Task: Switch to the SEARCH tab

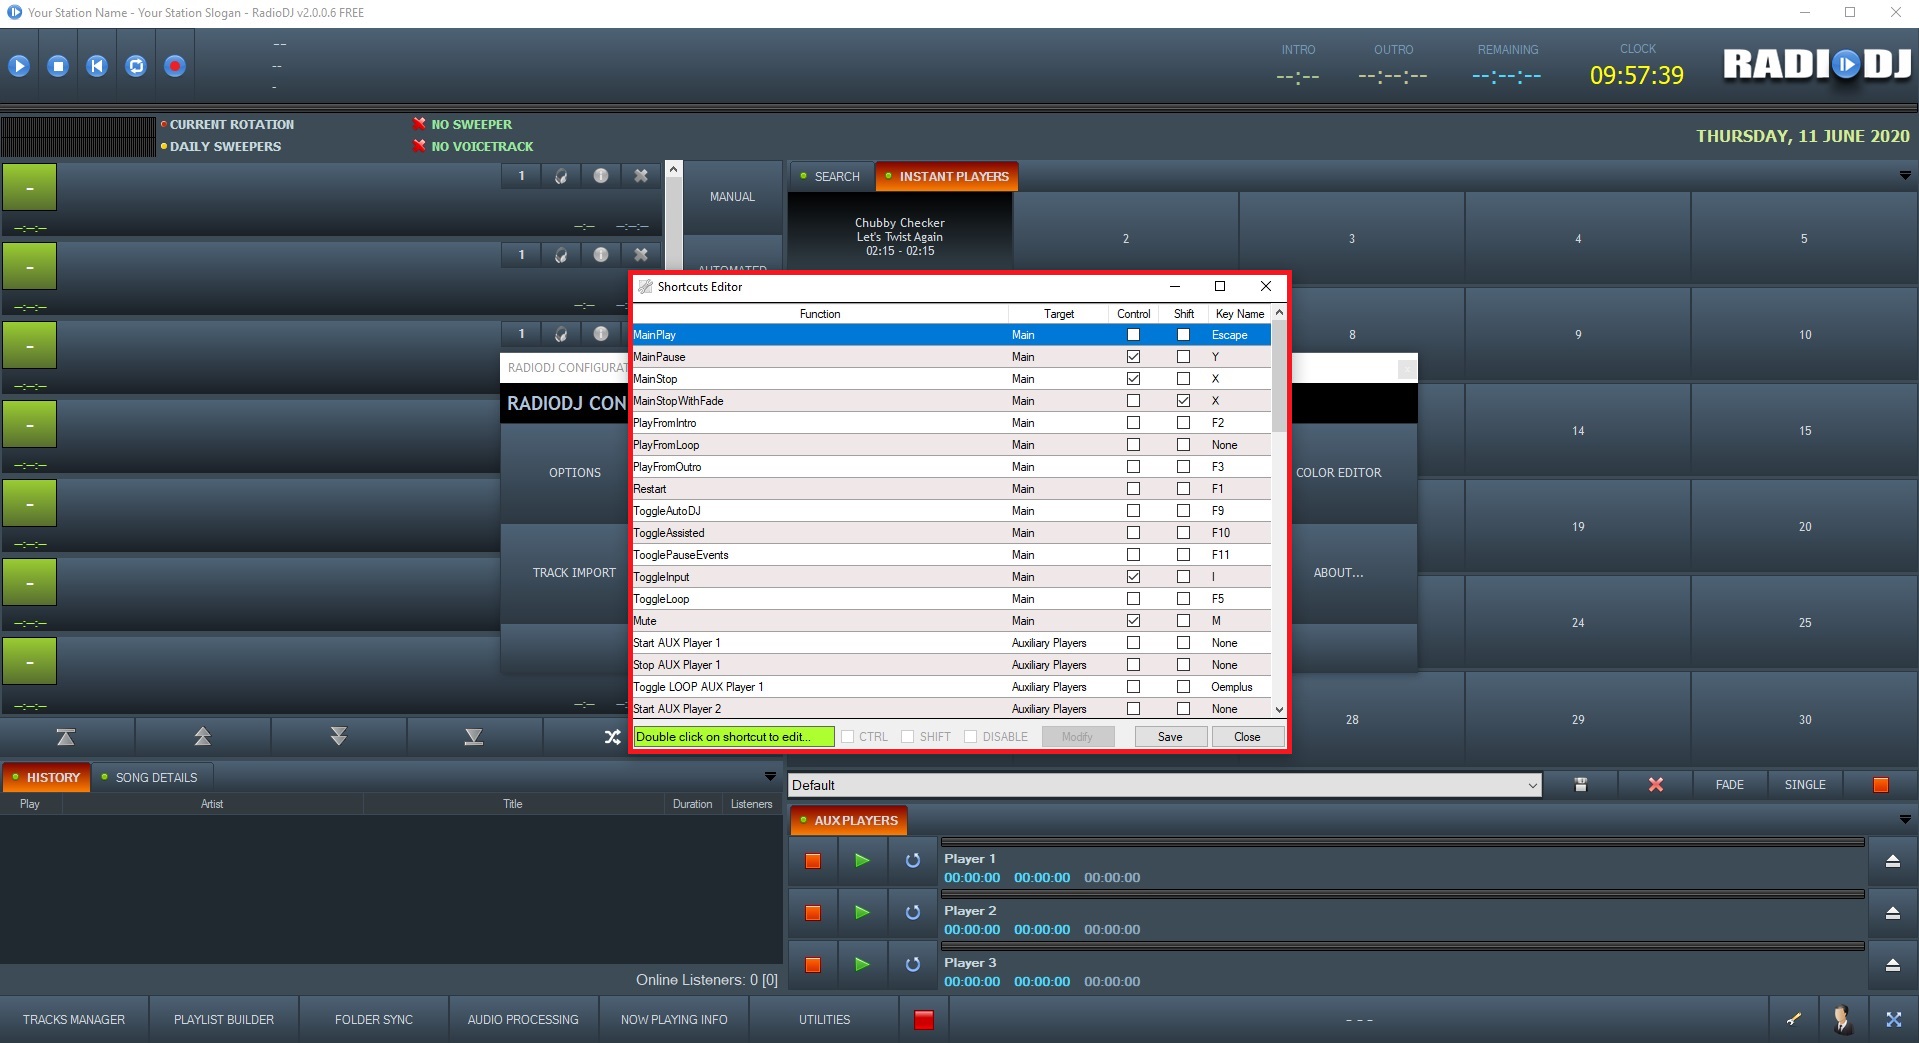Action: pos(830,177)
